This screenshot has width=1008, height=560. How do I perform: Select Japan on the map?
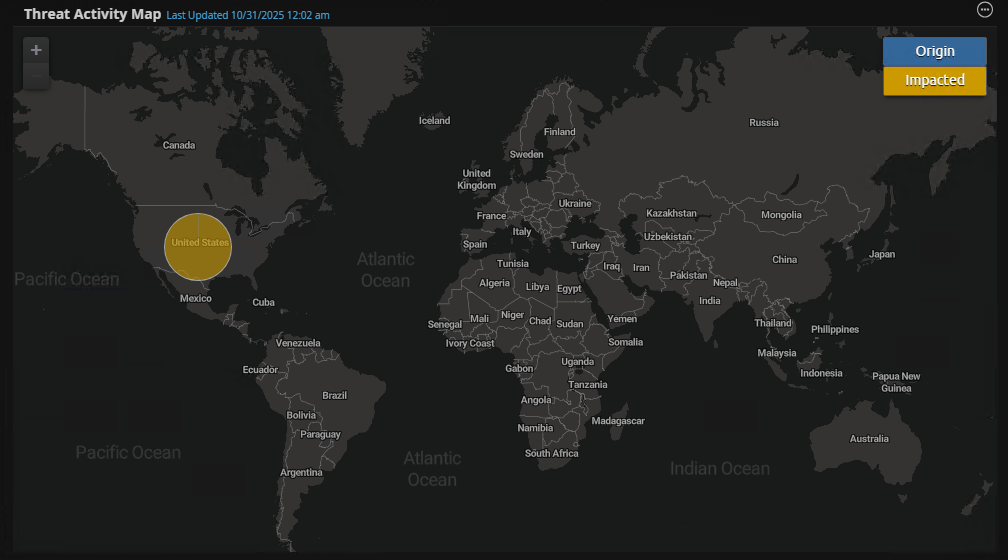pos(881,254)
